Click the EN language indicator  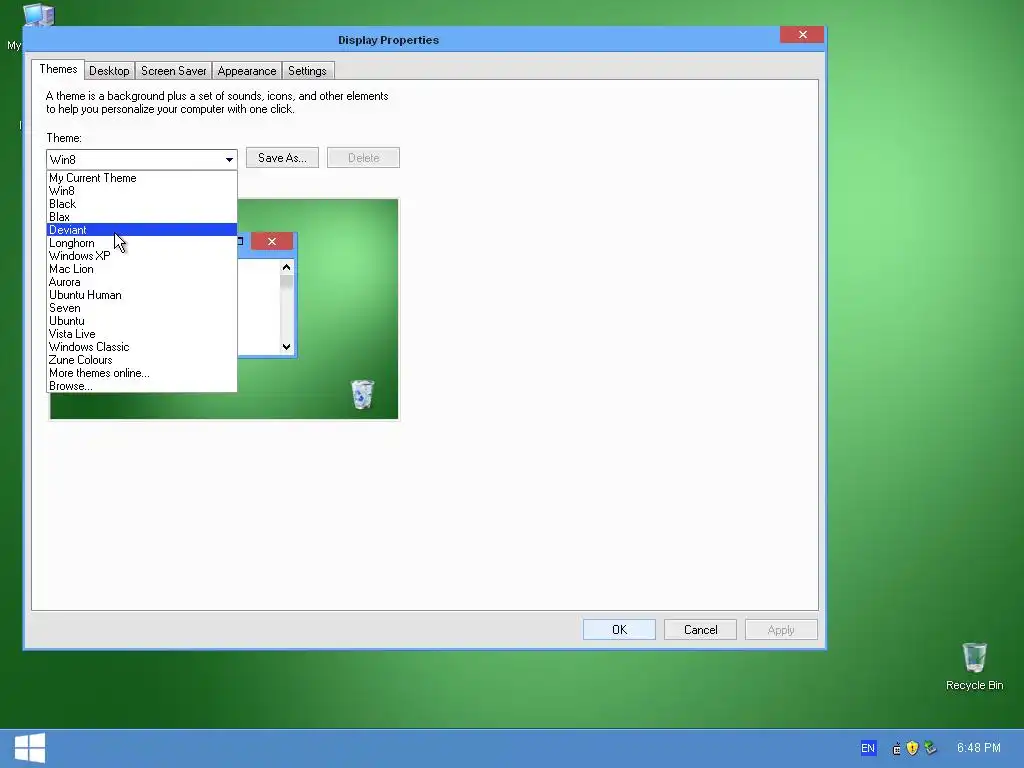pyautogui.click(x=867, y=748)
